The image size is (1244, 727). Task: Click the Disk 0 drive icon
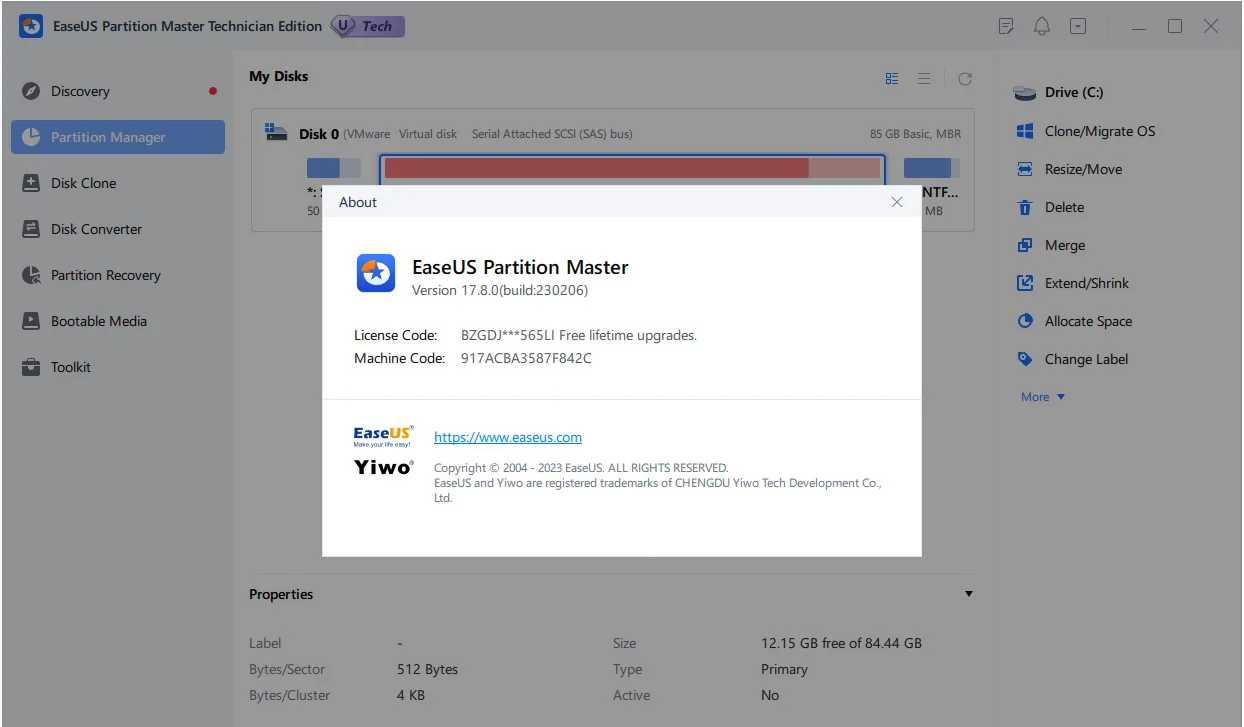pos(276,132)
